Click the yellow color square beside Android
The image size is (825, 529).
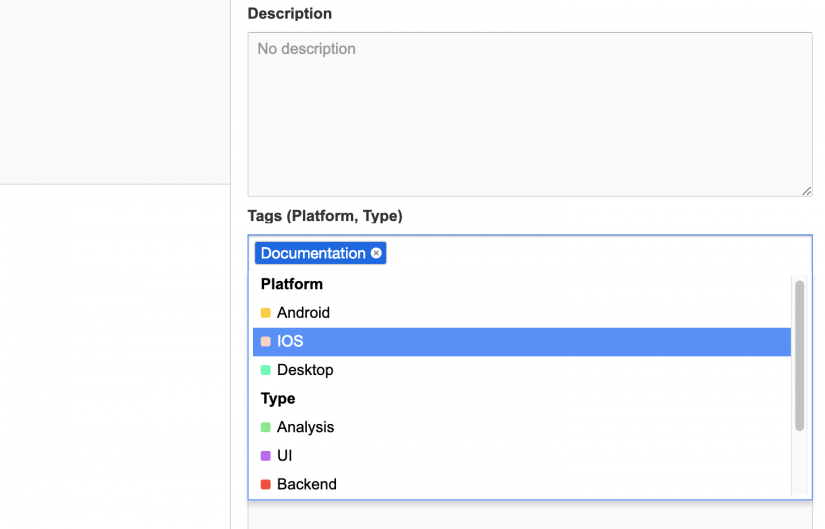click(266, 313)
